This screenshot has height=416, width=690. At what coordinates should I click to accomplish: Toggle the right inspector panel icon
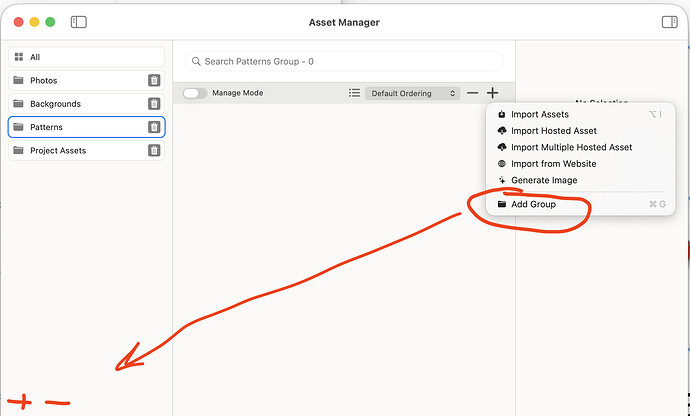click(669, 22)
